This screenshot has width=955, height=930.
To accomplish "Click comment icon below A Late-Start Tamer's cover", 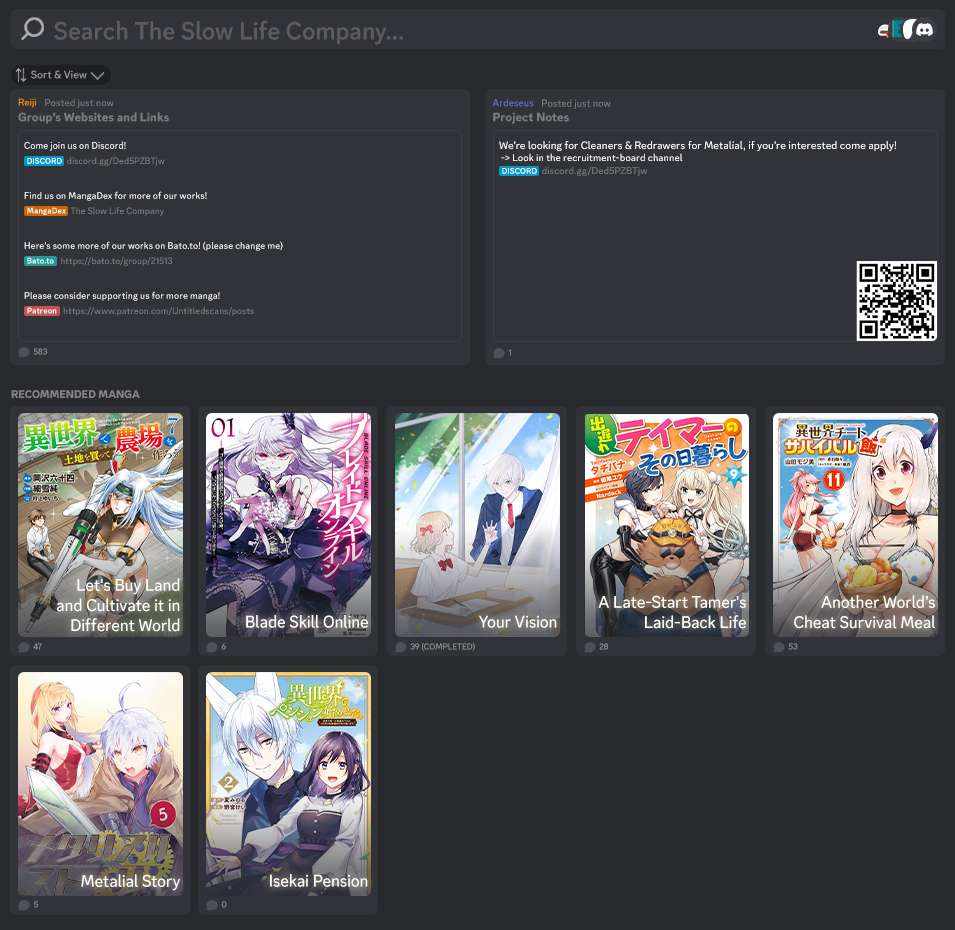I will 591,647.
